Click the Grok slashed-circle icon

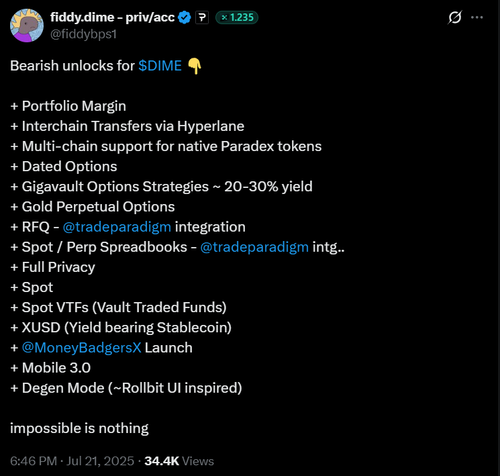(x=455, y=17)
